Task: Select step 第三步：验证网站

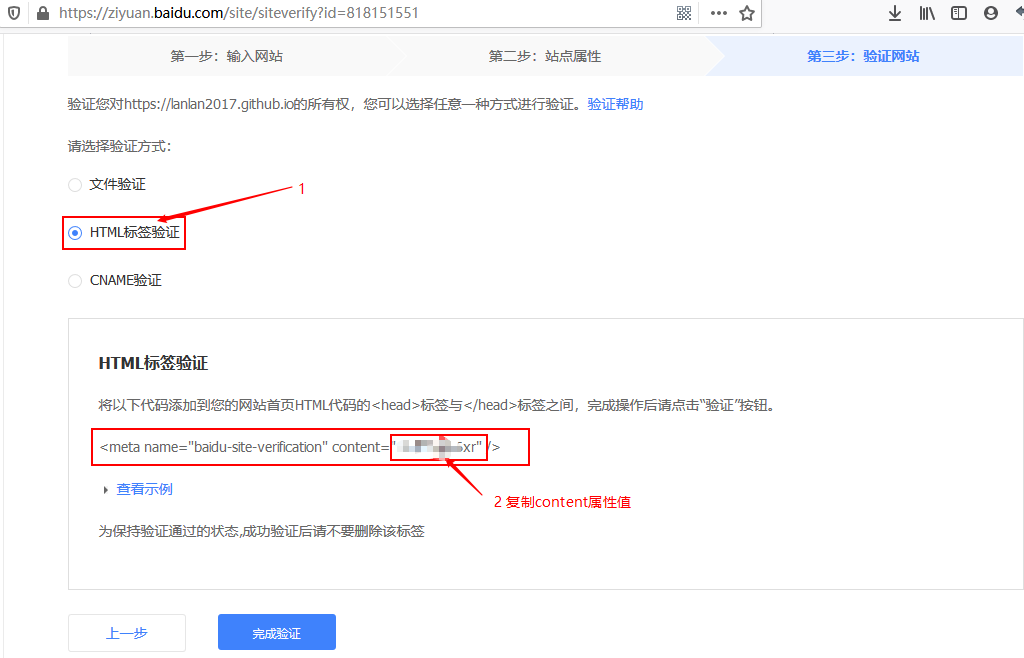Action: pyautogui.click(x=863, y=56)
